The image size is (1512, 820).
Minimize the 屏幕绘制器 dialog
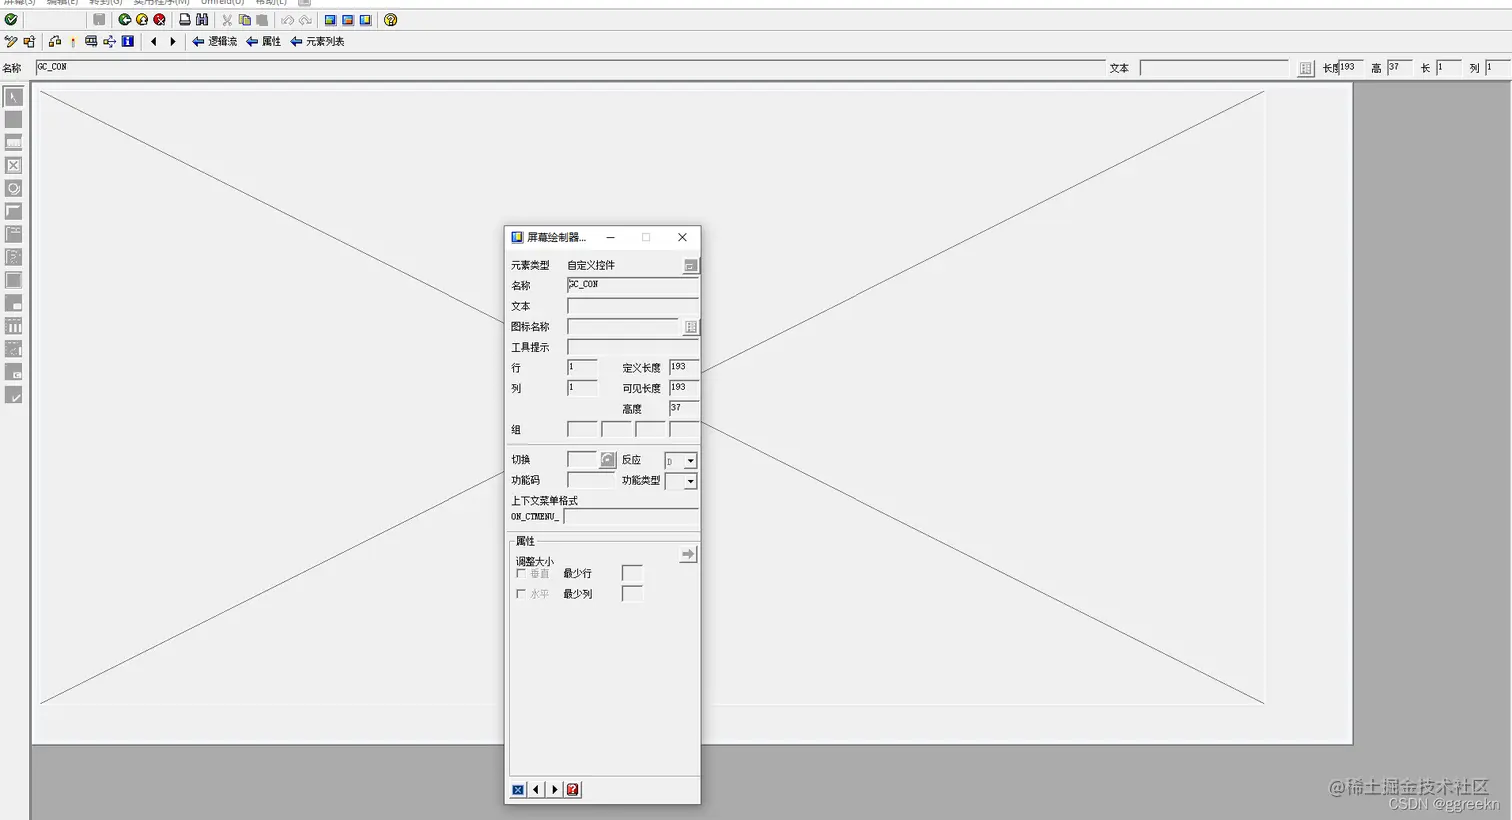pyautogui.click(x=610, y=237)
